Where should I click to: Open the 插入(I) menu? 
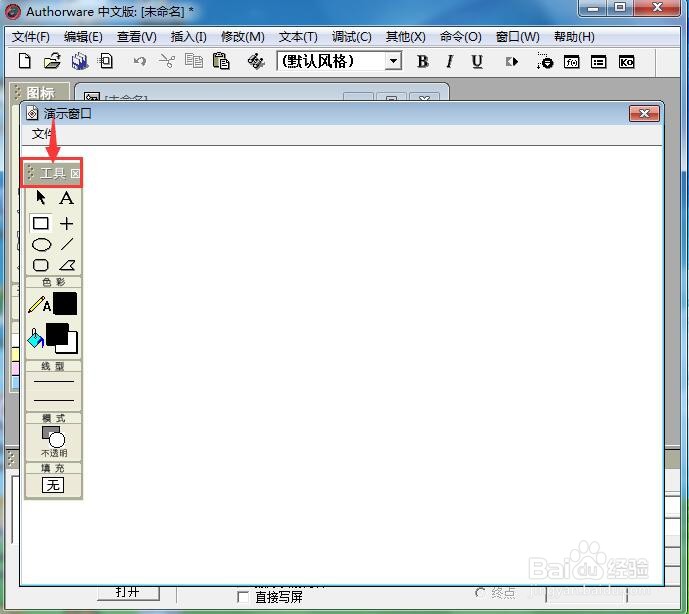tap(189, 36)
